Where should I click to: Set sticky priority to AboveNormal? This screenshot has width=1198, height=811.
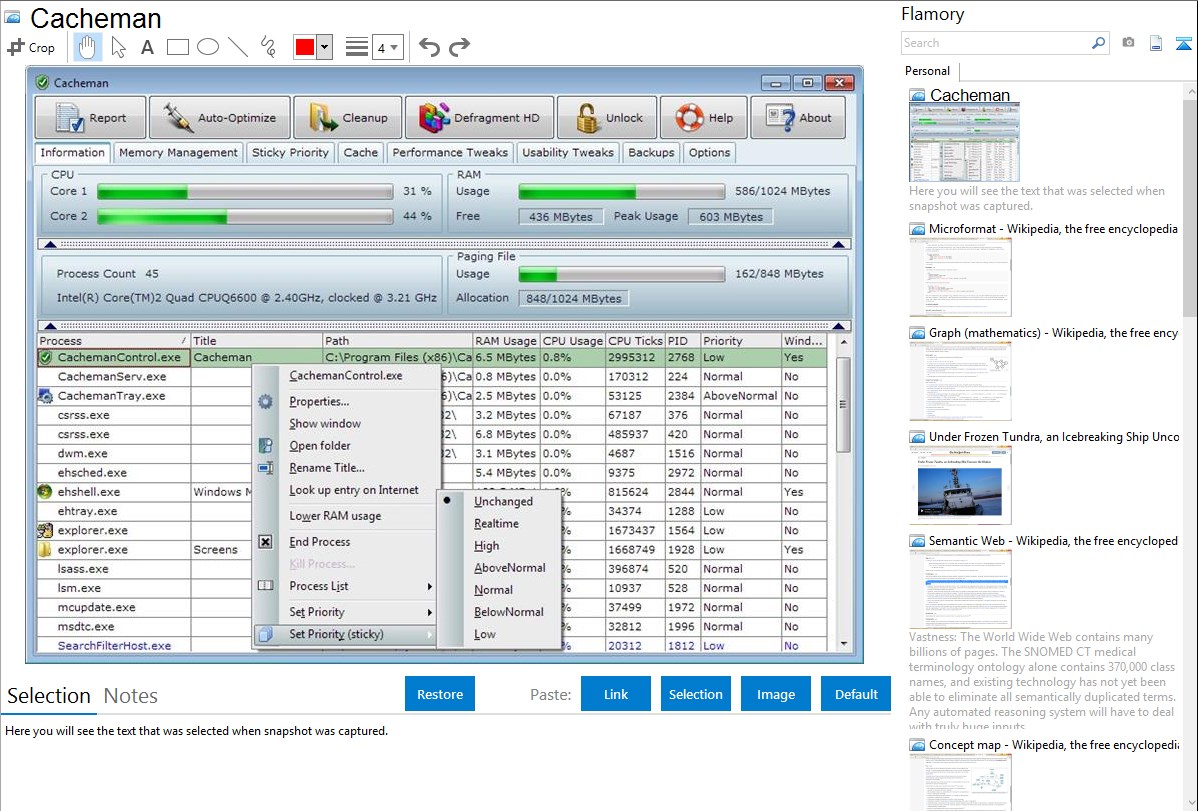(509, 568)
